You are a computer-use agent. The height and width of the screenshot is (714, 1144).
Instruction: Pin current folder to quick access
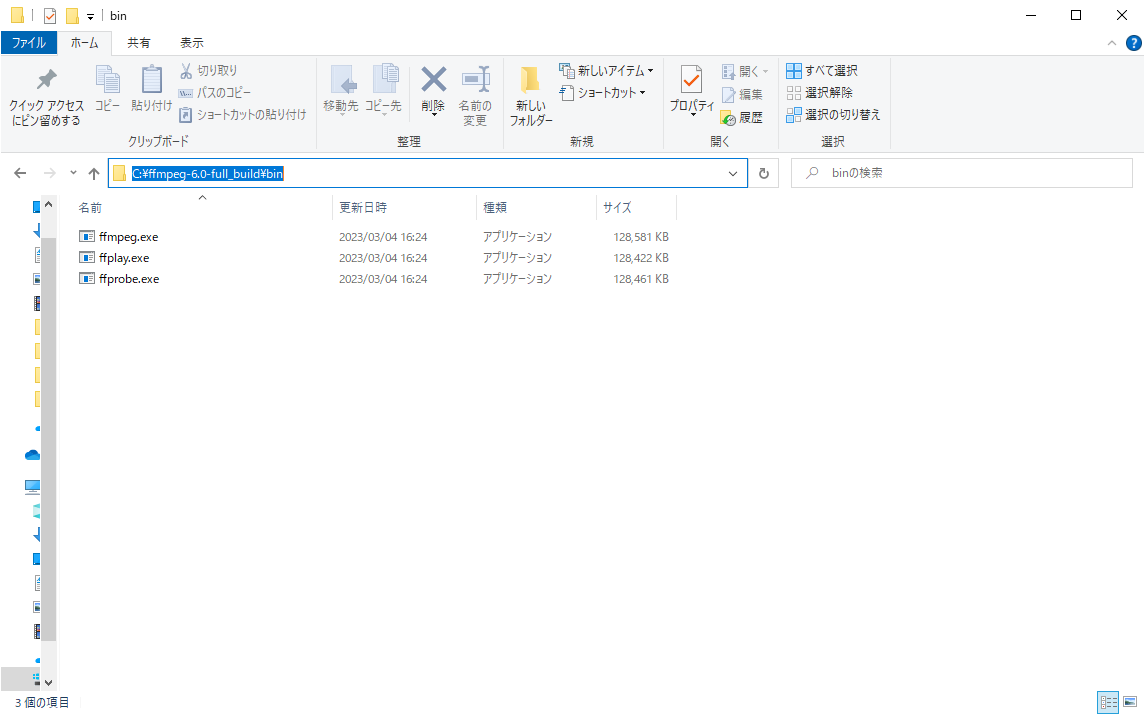click(x=45, y=94)
